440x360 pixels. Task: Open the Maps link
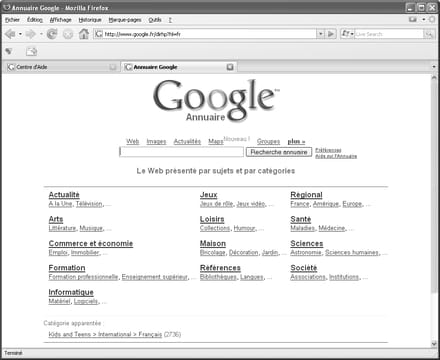tap(216, 141)
